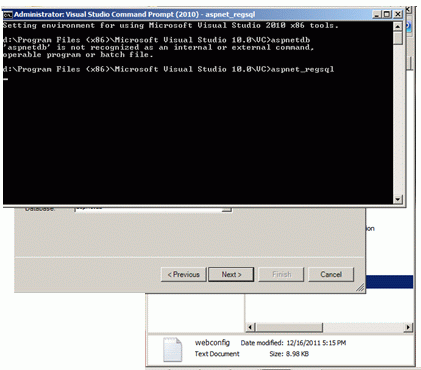
Task: Click the 'aspnetdb' is not recognized error line
Action: click(x=158, y=48)
